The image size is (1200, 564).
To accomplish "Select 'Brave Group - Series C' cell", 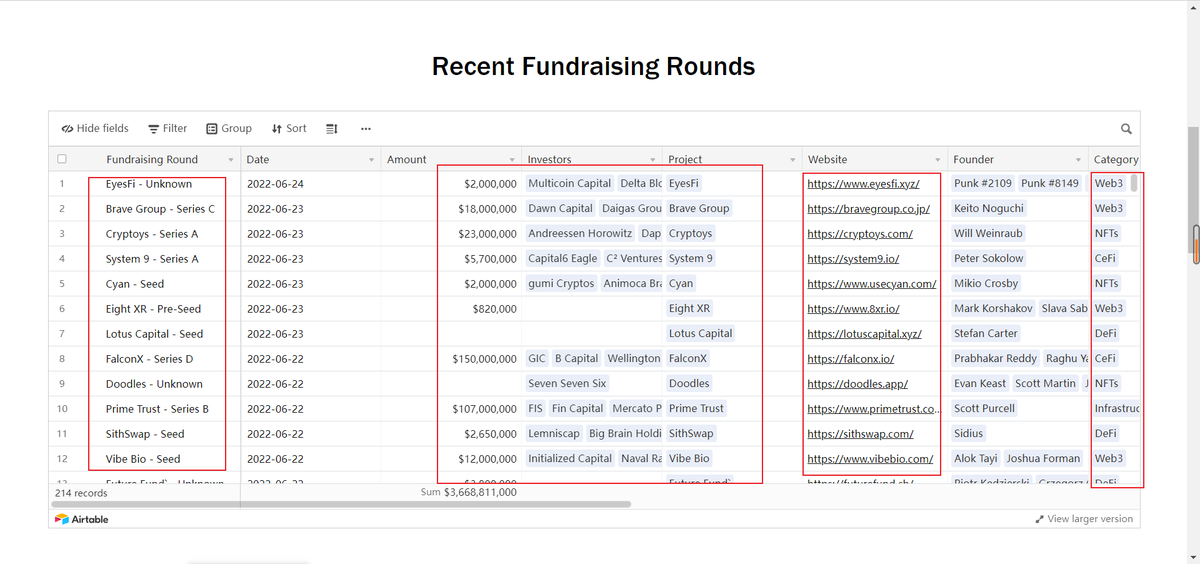I will tap(160, 209).
